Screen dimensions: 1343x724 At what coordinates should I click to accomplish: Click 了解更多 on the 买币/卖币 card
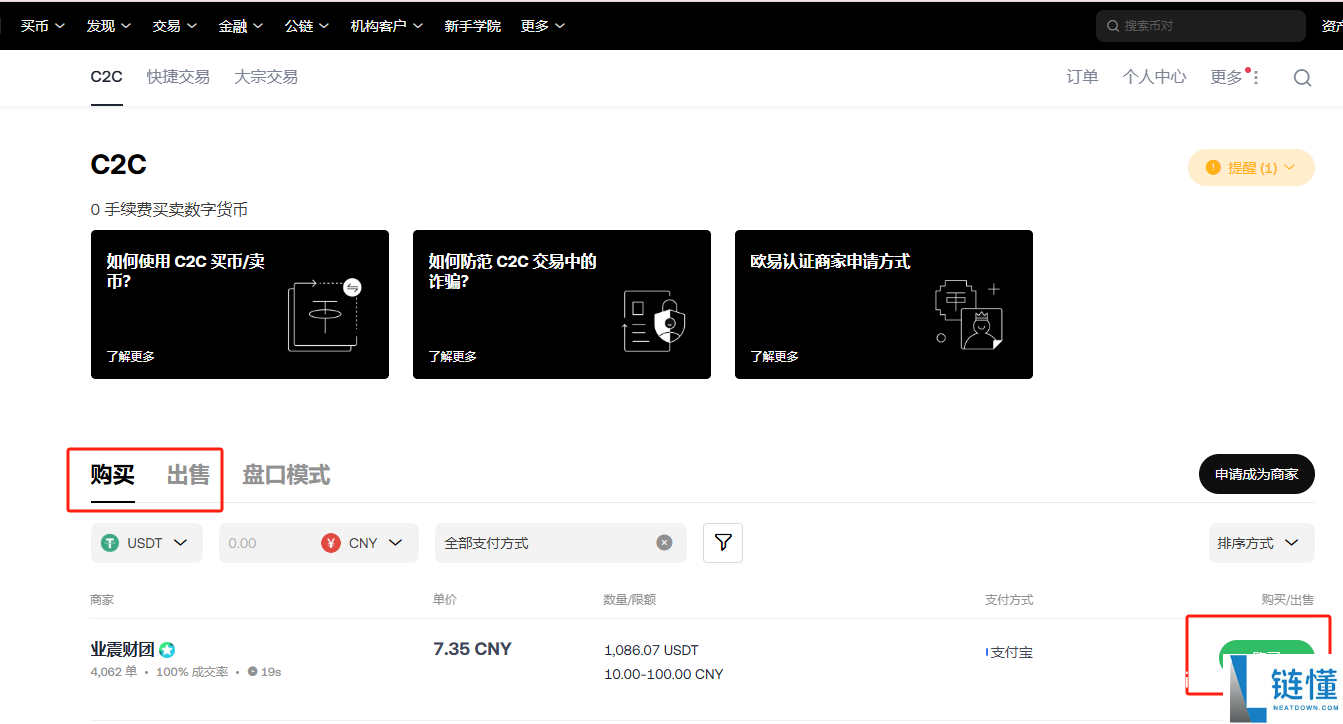pos(130,357)
